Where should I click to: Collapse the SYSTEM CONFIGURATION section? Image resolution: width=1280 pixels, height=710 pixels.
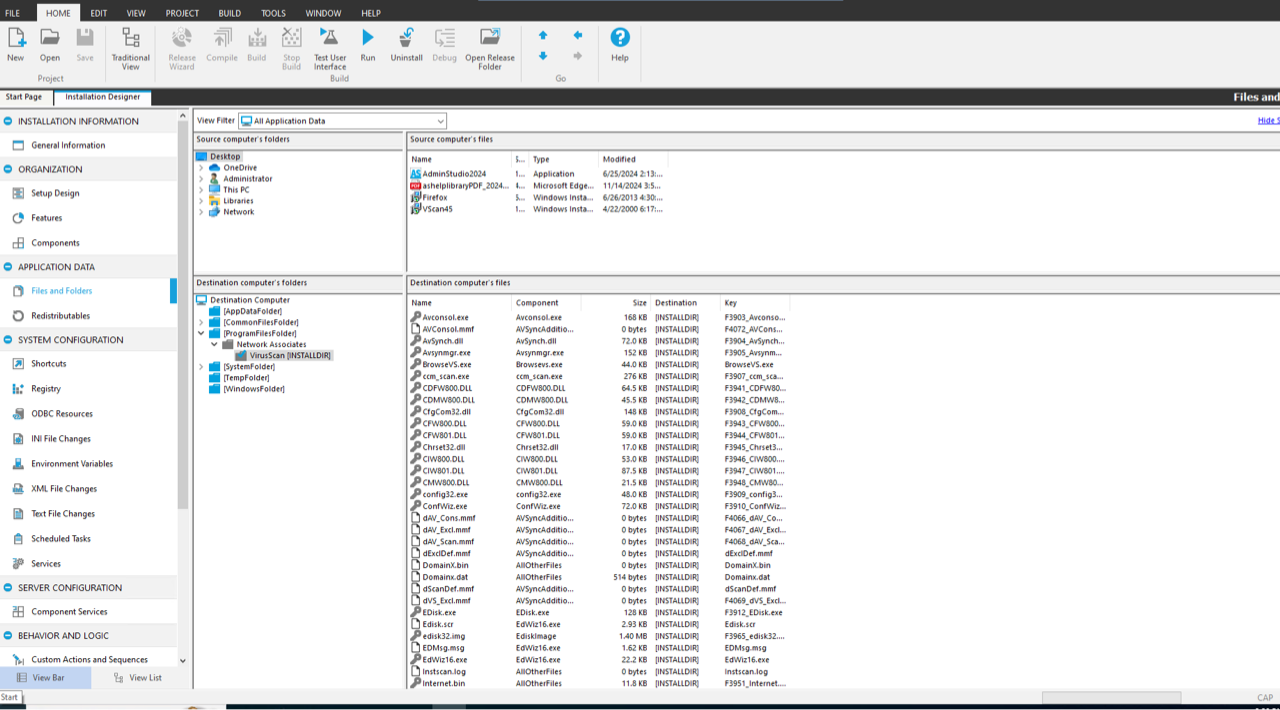pos(9,340)
